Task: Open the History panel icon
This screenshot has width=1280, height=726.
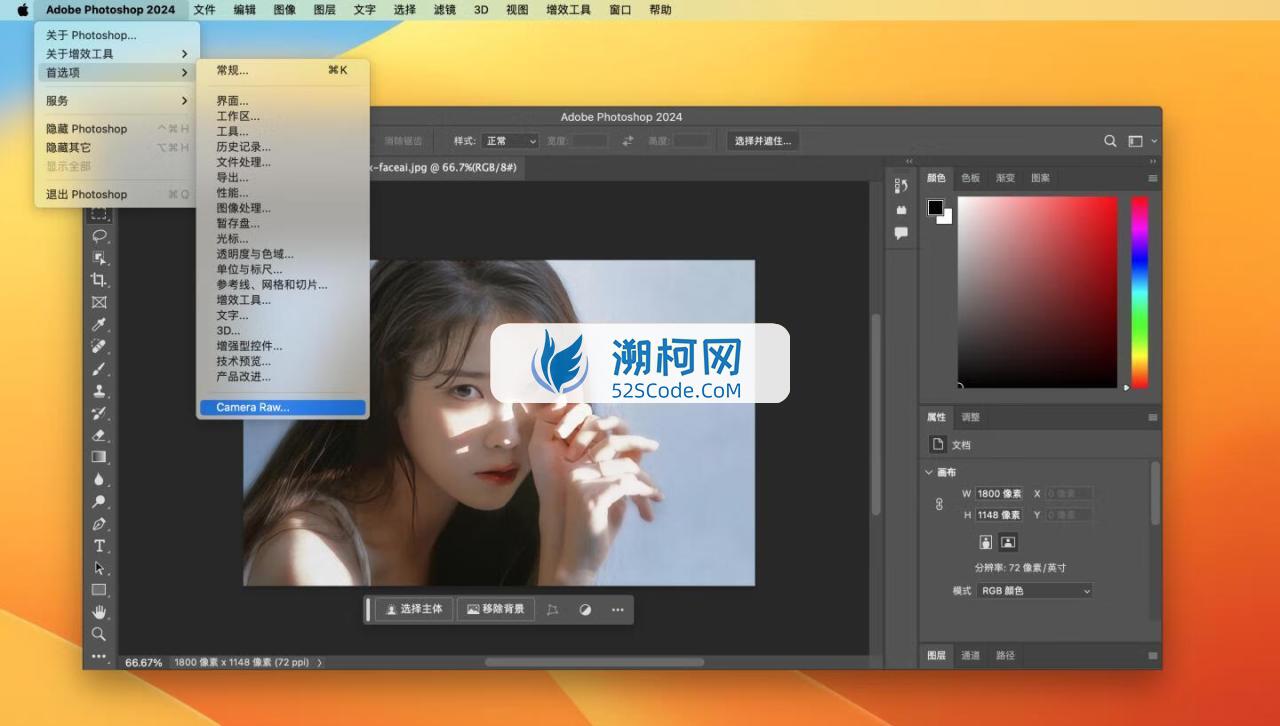Action: (901, 185)
